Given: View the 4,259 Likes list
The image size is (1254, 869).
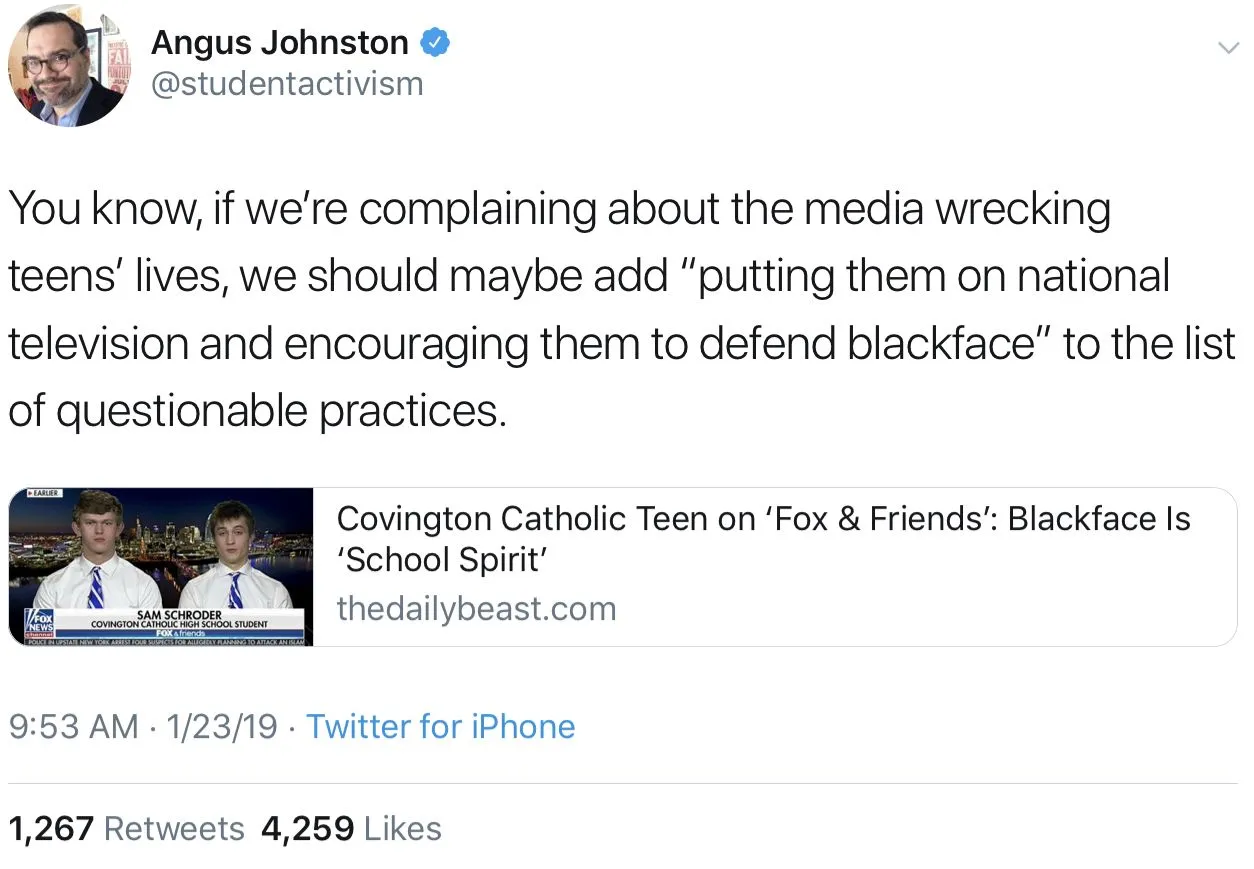Looking at the screenshot, I should click(350, 829).
